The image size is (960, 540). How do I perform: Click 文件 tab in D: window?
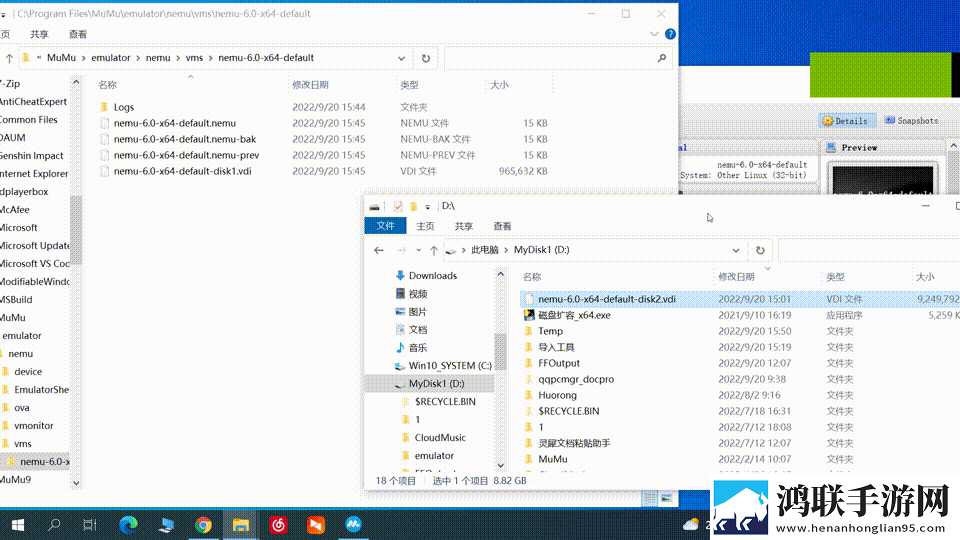pos(385,226)
